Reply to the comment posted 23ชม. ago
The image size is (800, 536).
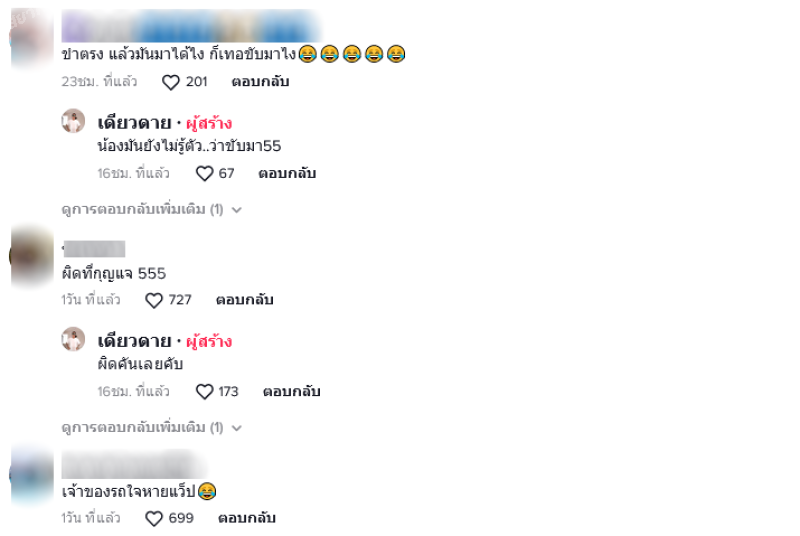click(260, 82)
